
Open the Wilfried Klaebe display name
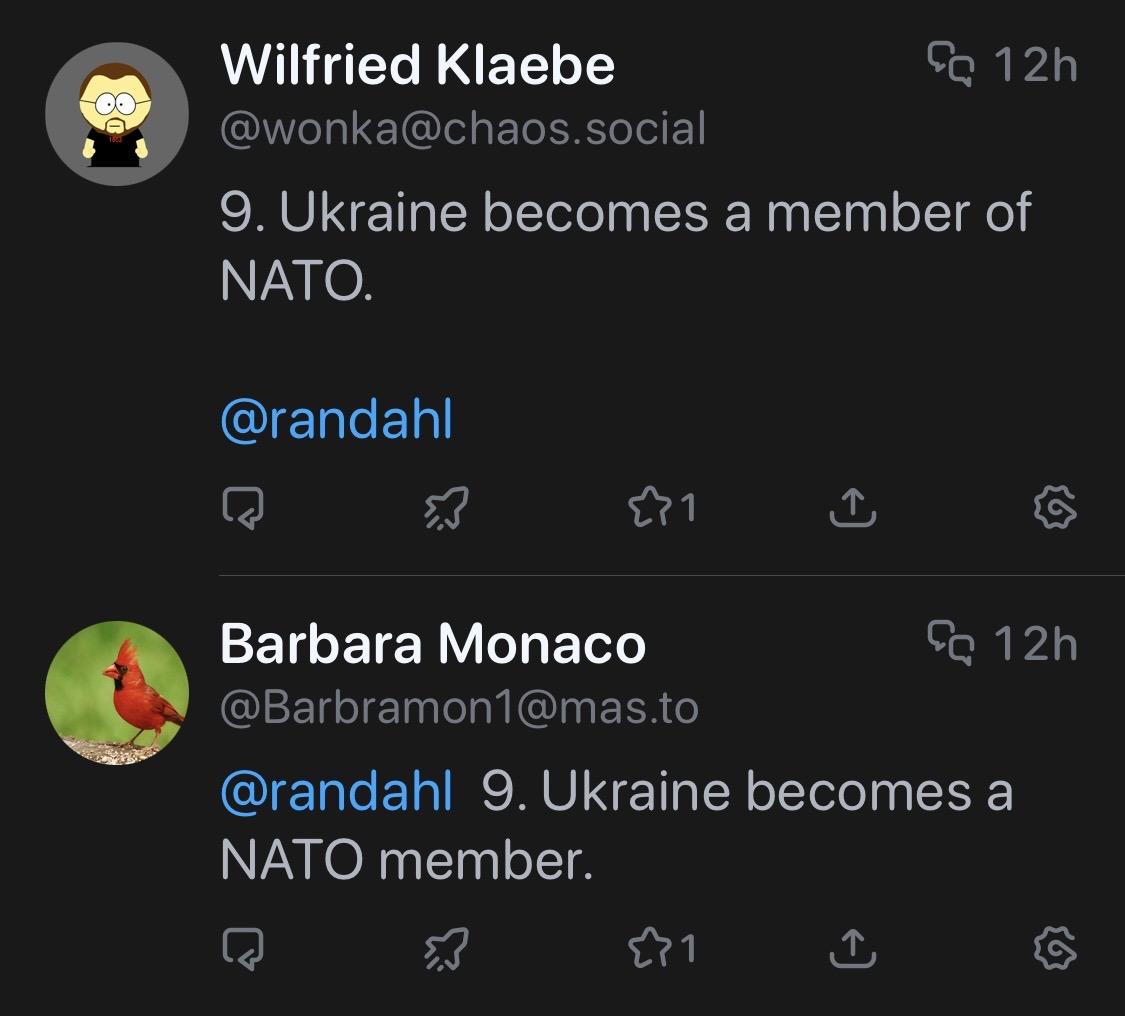(x=417, y=66)
